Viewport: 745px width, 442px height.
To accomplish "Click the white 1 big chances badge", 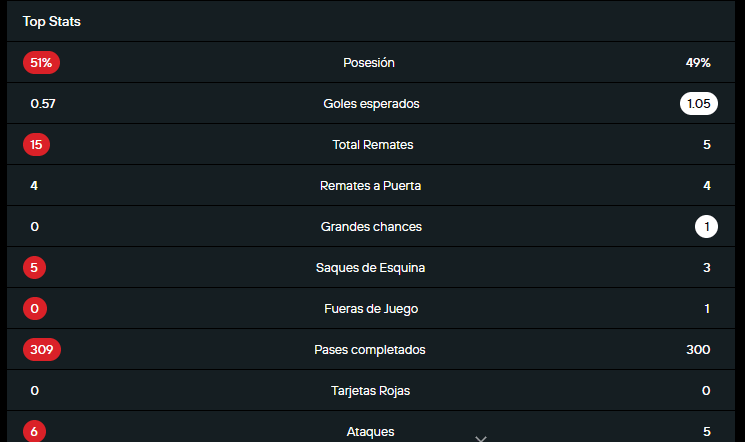I will (706, 226).
